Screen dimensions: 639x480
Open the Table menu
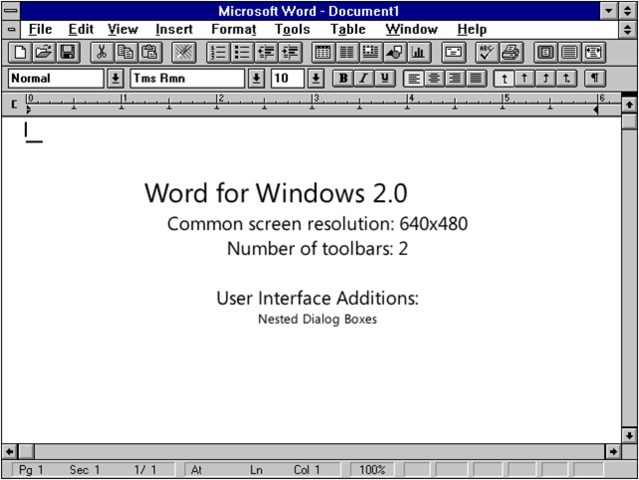(x=348, y=29)
